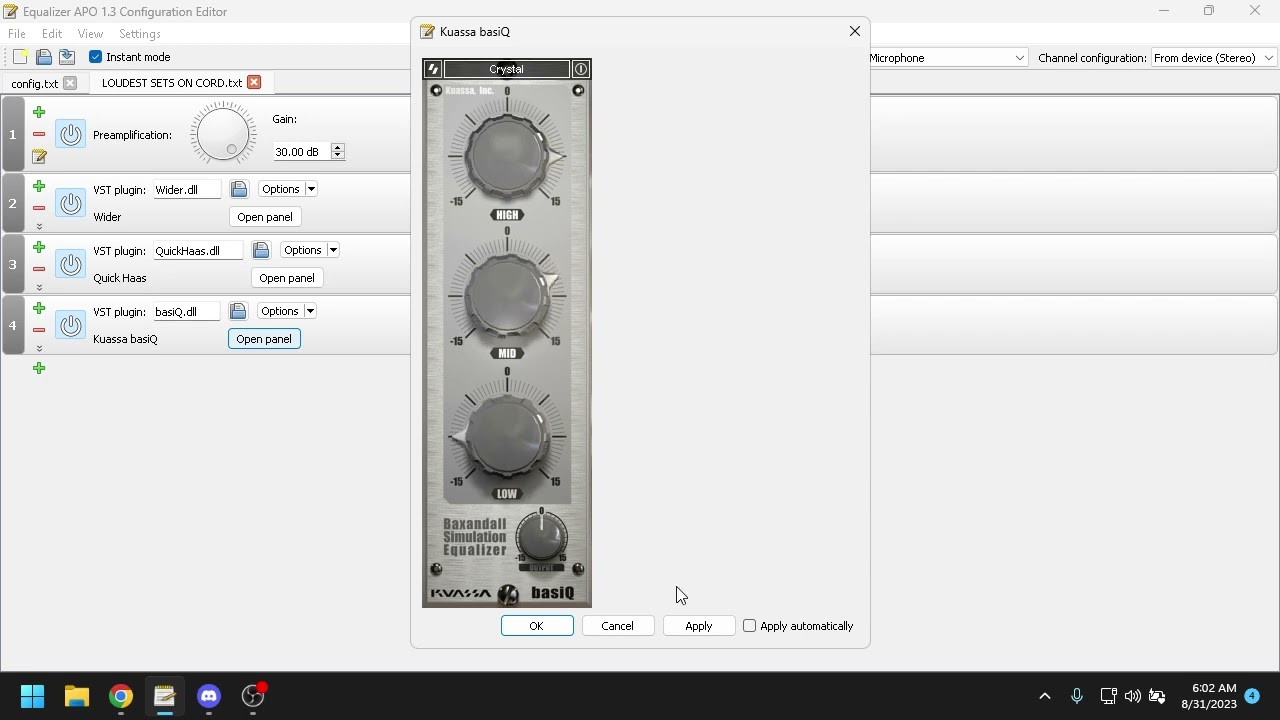This screenshot has height=720, width=1280.
Task: Open Options dropdown on basiQ row
Action: (x=287, y=311)
